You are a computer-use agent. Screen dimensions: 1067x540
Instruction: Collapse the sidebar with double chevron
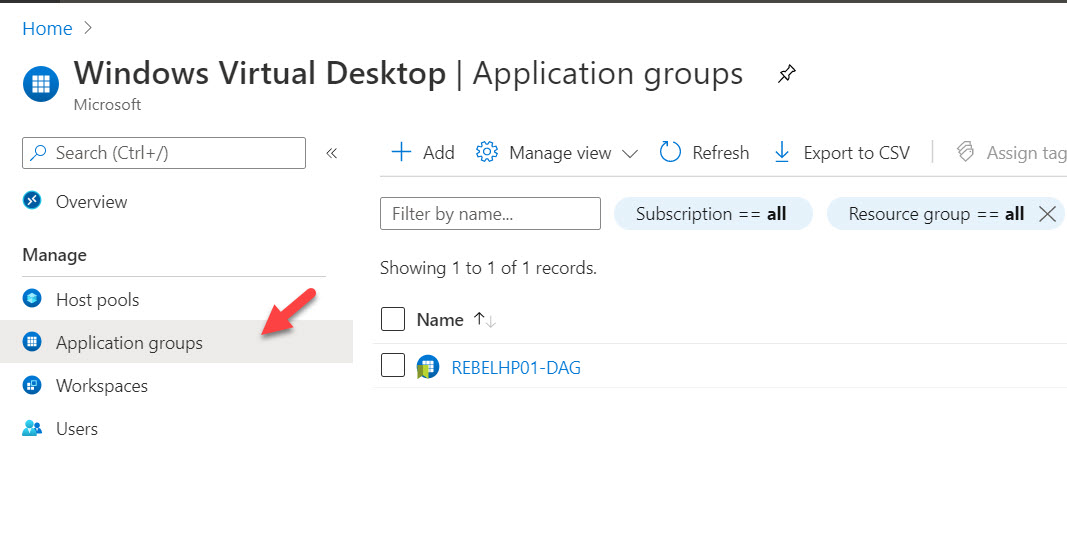[x=331, y=153]
